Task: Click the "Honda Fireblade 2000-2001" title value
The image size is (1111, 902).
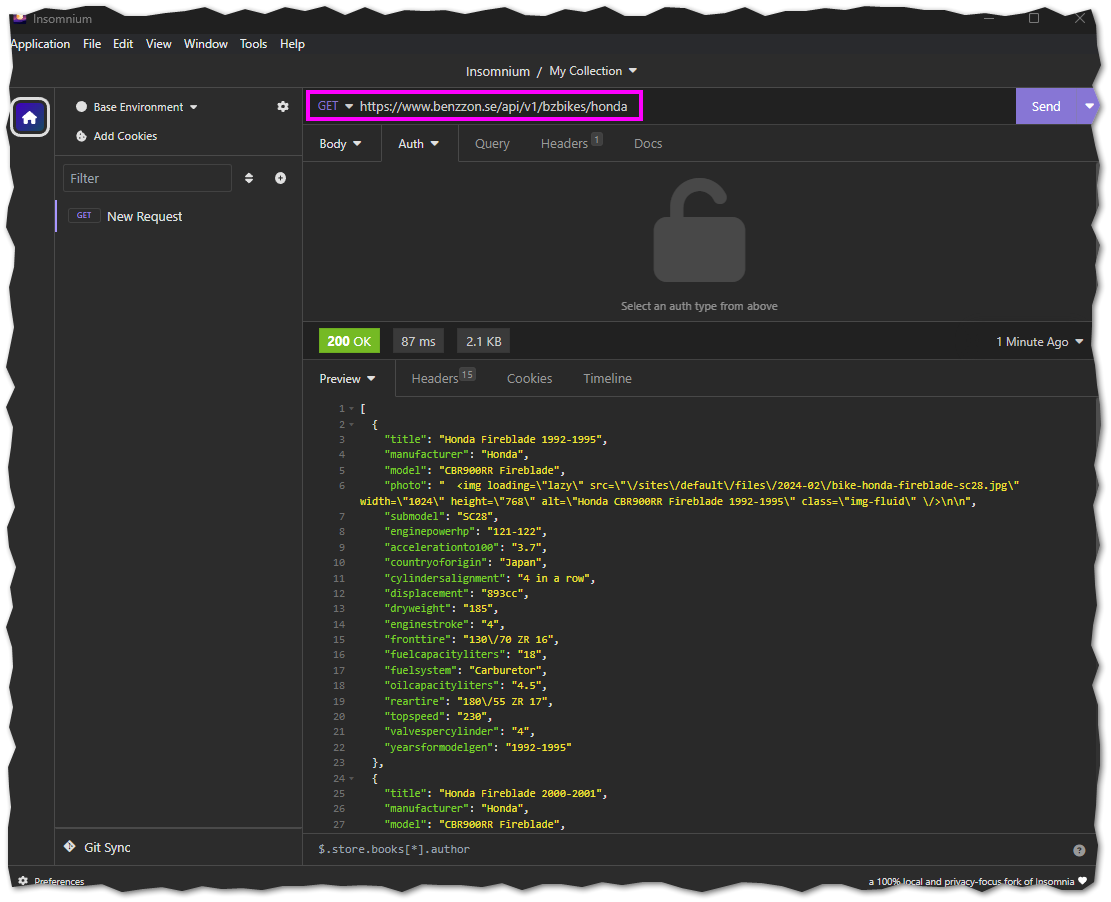Action: click(521, 794)
